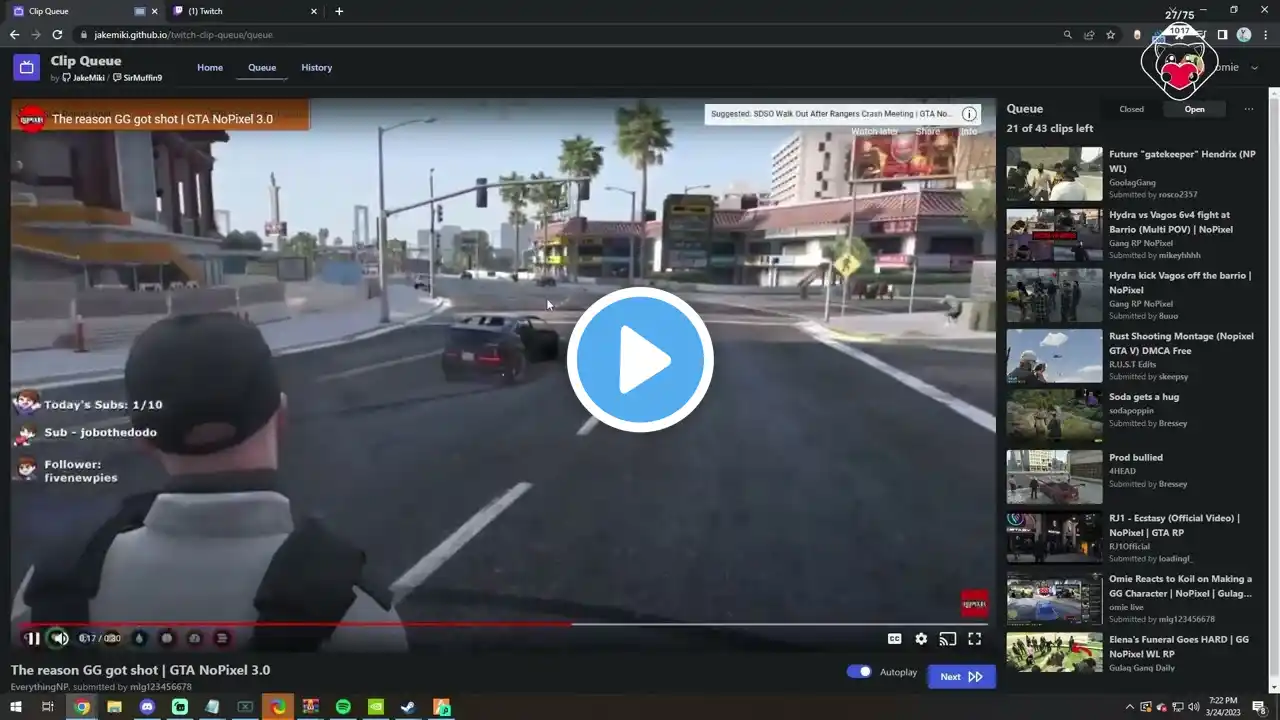The image size is (1280, 720).
Task: Switch to the Twitch browser tab
Action: (x=245, y=11)
